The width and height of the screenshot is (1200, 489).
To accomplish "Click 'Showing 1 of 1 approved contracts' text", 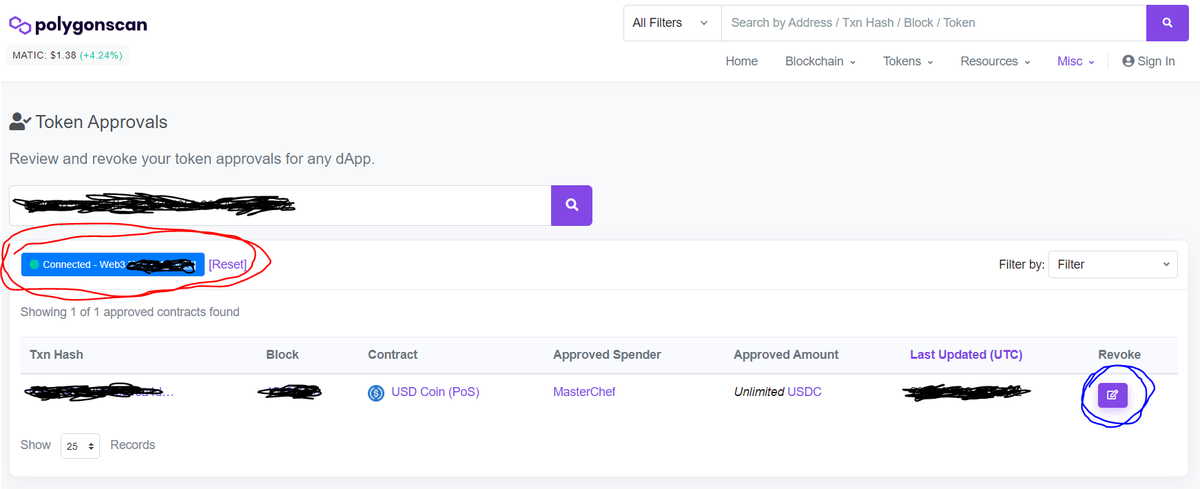I will pos(130,312).
